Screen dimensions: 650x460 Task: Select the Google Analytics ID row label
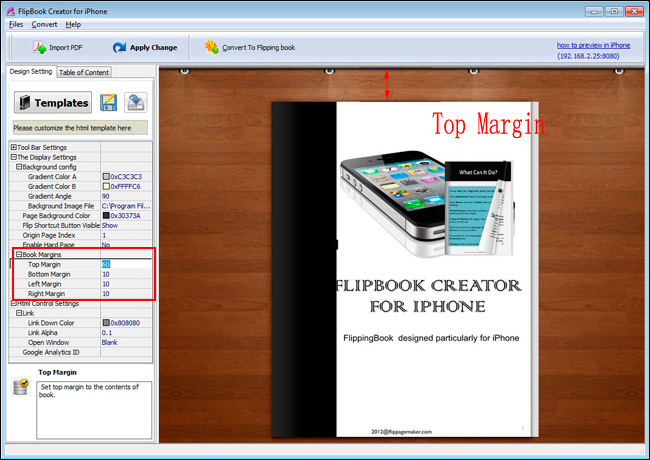[51, 352]
